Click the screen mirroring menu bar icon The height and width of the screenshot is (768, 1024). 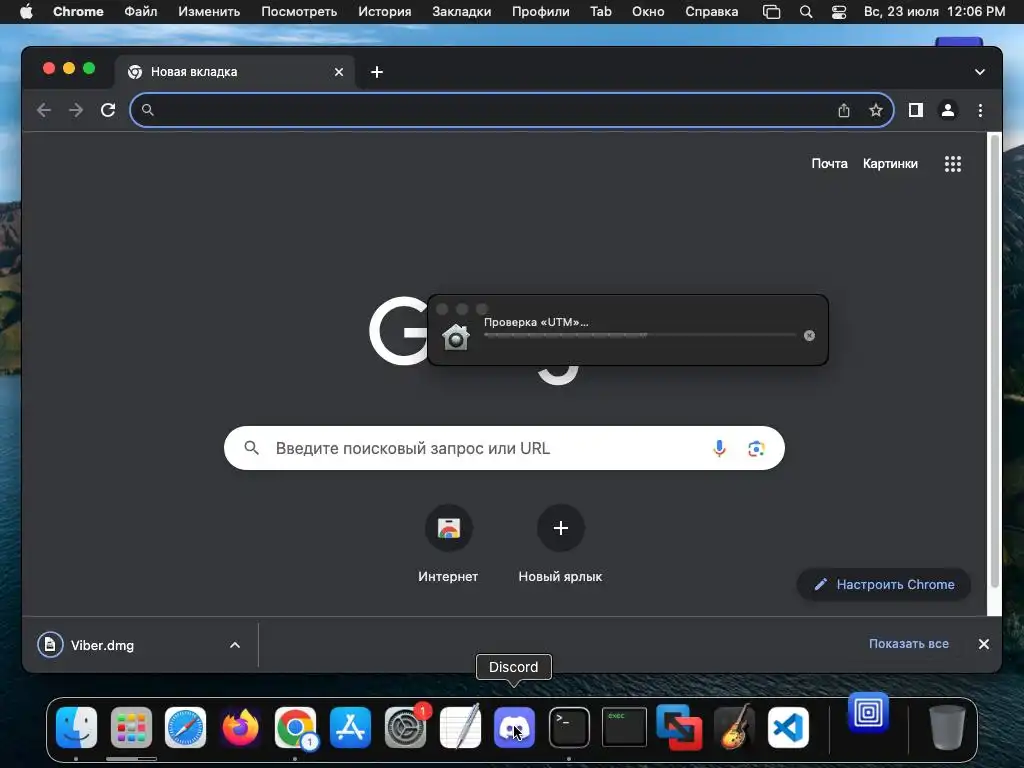pos(771,12)
